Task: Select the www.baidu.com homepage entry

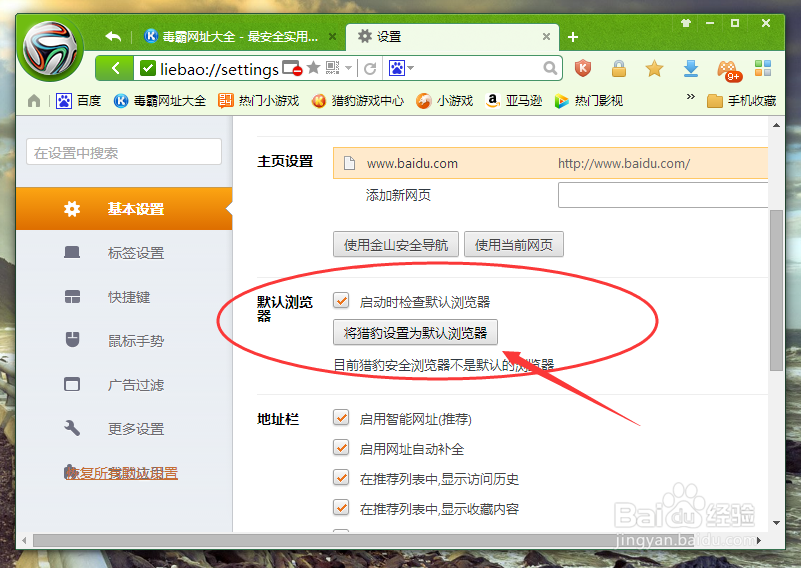Action: 550,163
